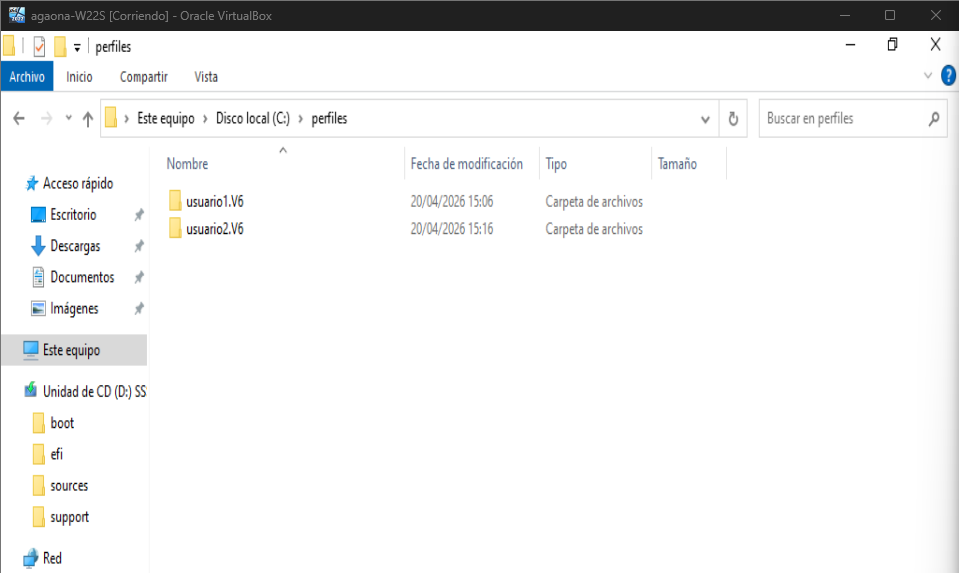Open recent locations dropdown arrow
Viewport: 959px width, 573px height.
pyautogui.click(x=68, y=119)
